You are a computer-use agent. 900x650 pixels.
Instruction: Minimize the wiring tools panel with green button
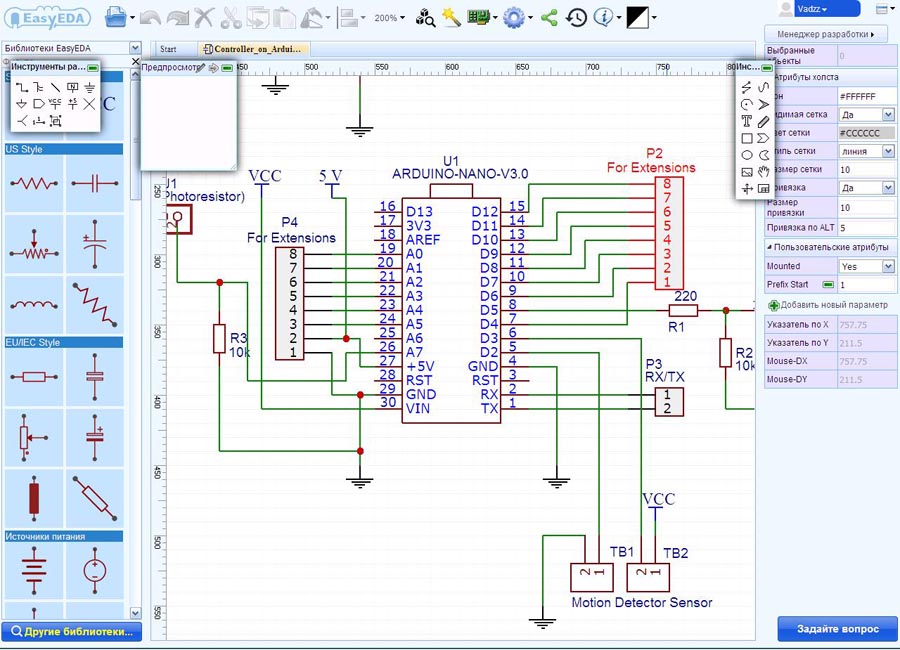click(92, 68)
